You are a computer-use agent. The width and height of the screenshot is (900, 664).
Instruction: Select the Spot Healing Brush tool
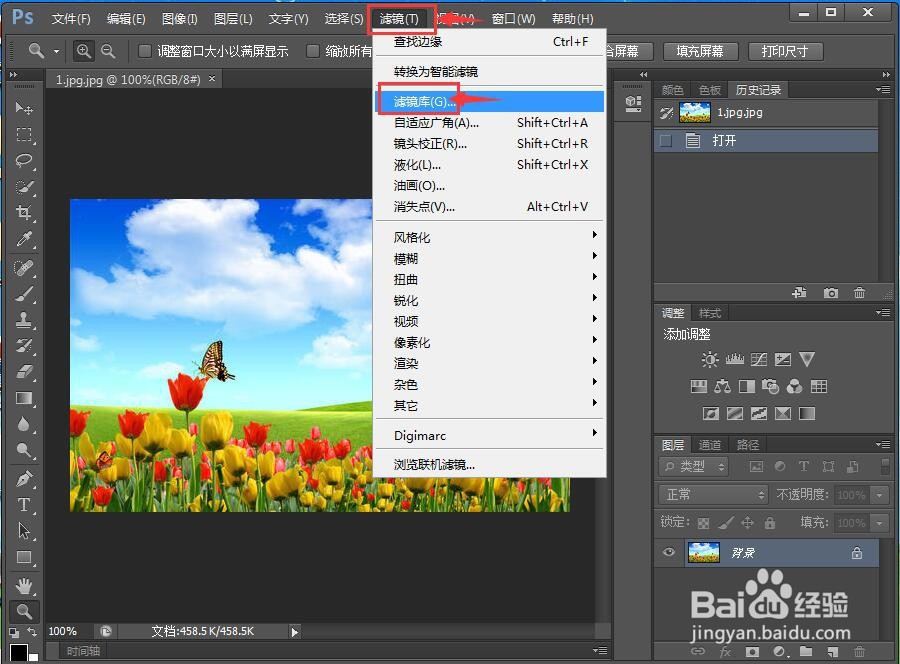(x=24, y=267)
